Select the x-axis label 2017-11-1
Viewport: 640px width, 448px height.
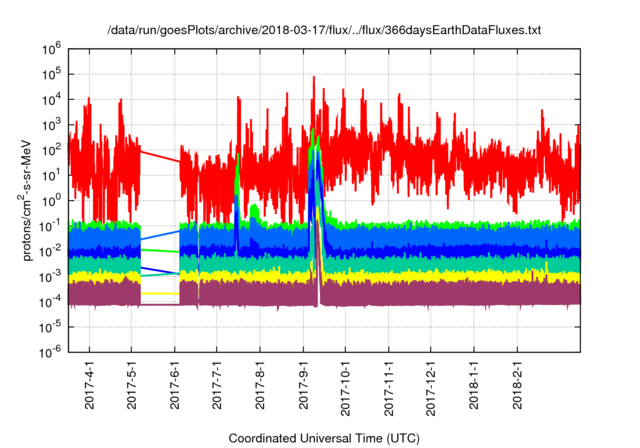coord(389,391)
